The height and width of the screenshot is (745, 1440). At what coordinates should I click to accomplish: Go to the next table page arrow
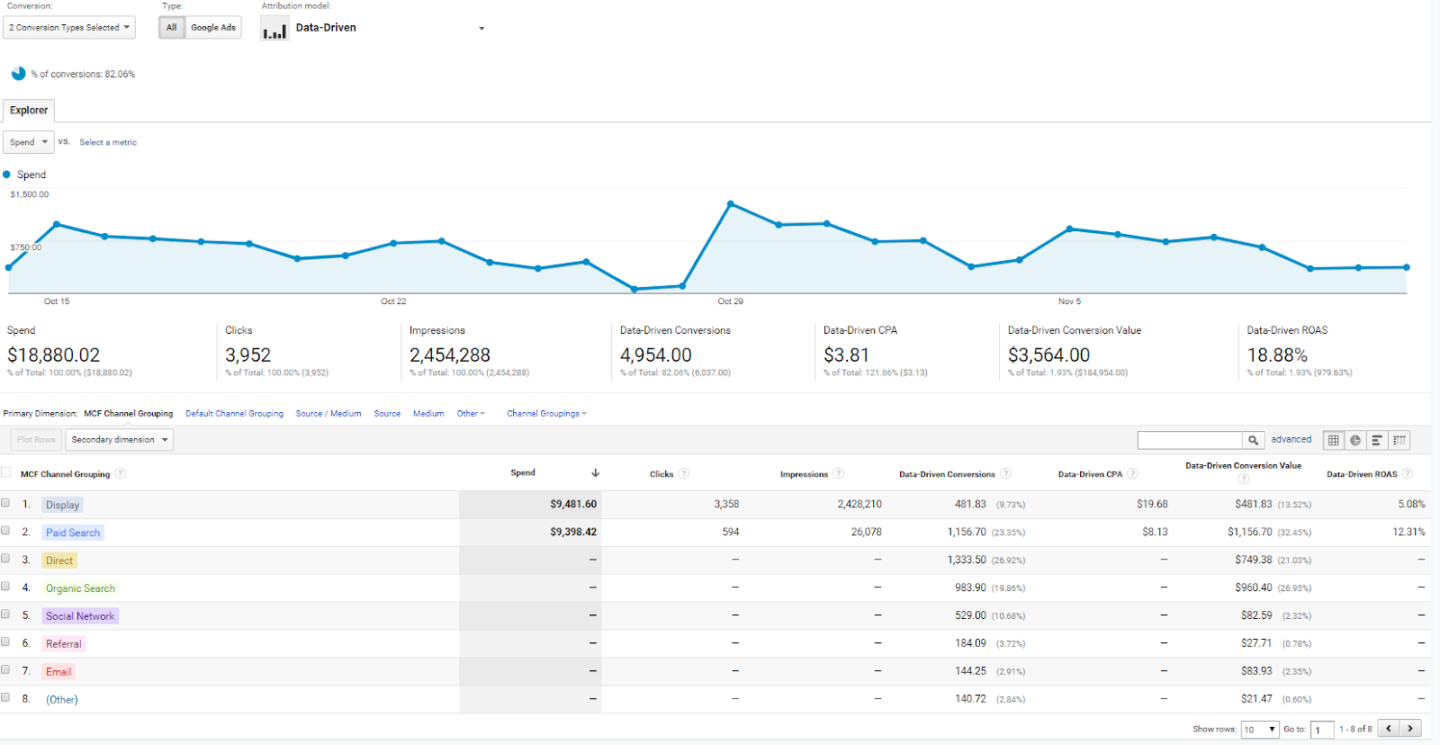tap(1409, 728)
